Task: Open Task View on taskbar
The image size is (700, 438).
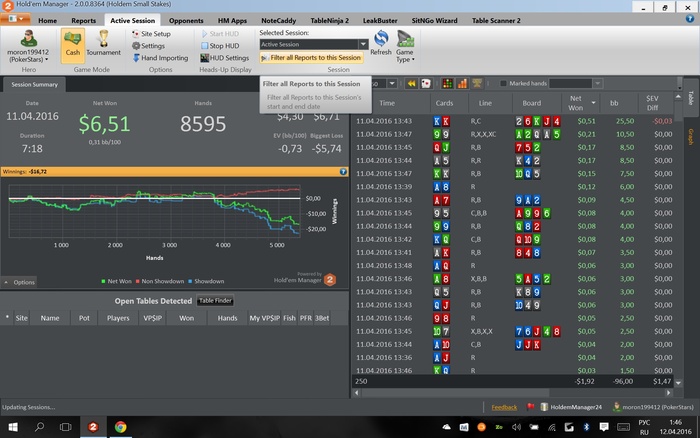Action: 66,427
